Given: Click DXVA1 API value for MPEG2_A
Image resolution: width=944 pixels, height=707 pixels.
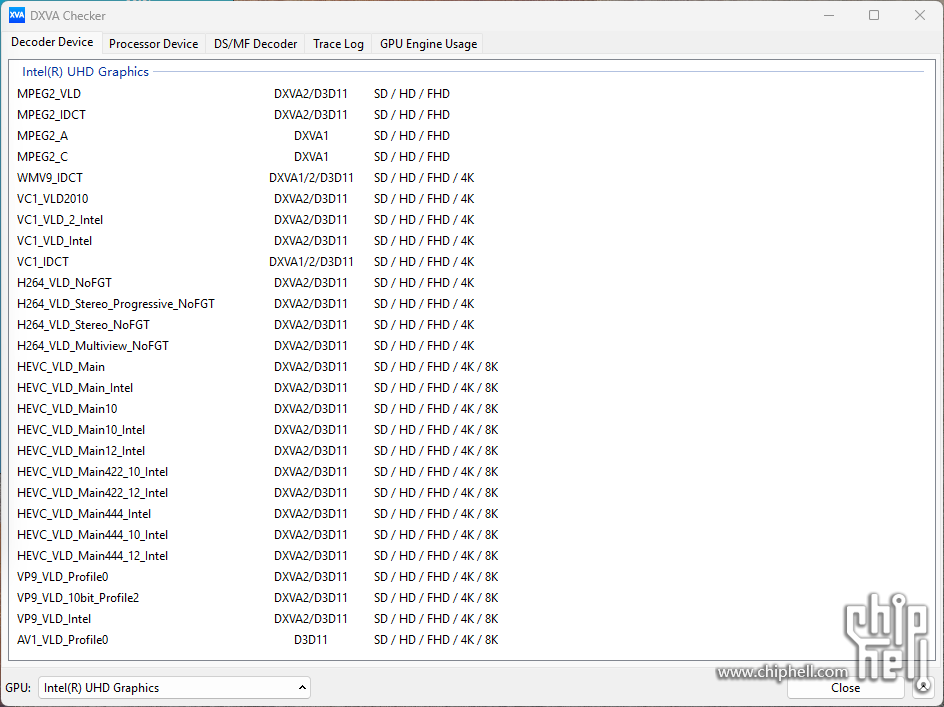Looking at the screenshot, I should [x=311, y=136].
